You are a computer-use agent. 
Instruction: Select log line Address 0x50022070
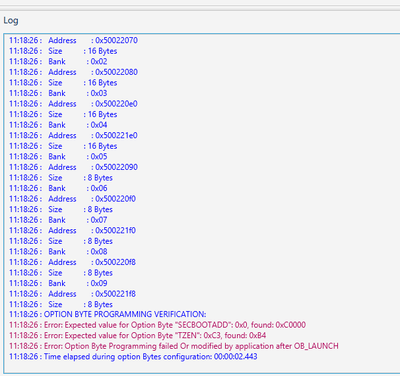point(73,40)
